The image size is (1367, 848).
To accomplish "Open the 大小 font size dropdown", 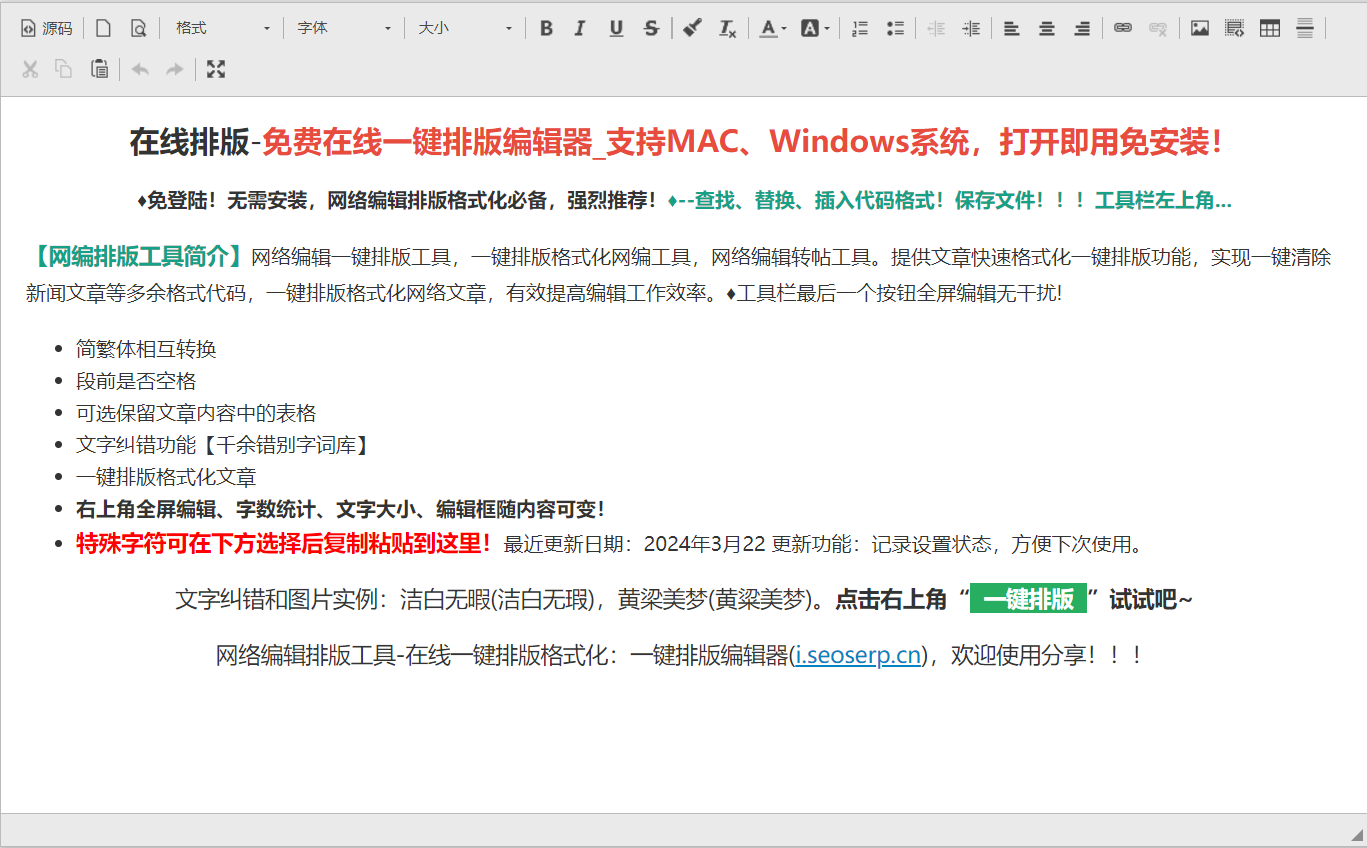I will coord(464,28).
